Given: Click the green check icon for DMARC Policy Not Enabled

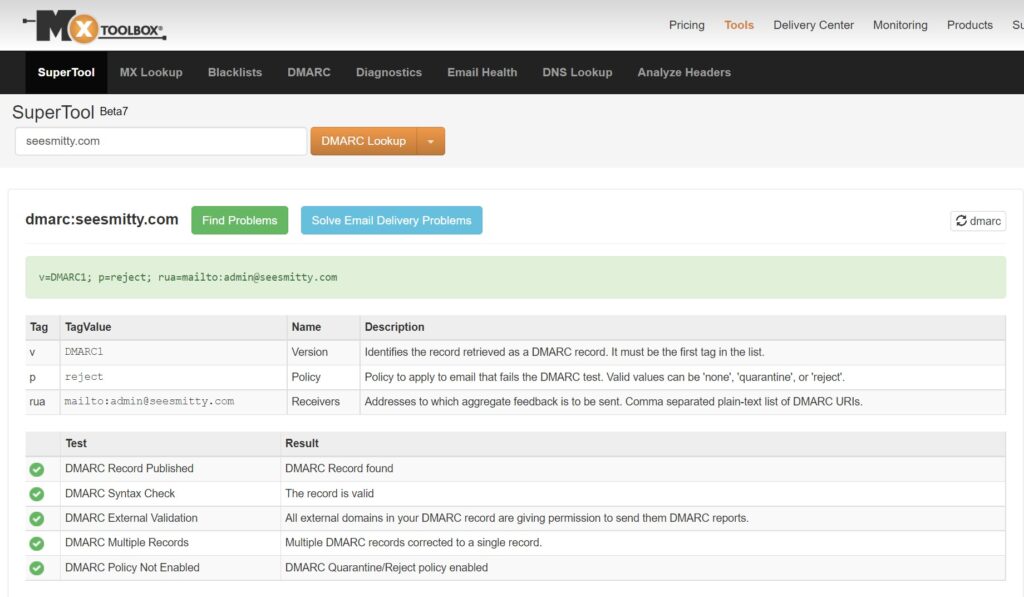Looking at the screenshot, I should click(37, 568).
